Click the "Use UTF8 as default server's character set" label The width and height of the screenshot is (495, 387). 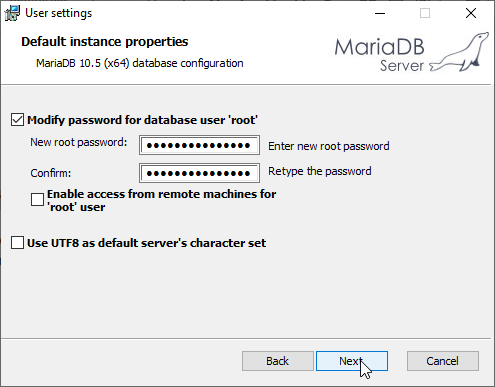146,243
